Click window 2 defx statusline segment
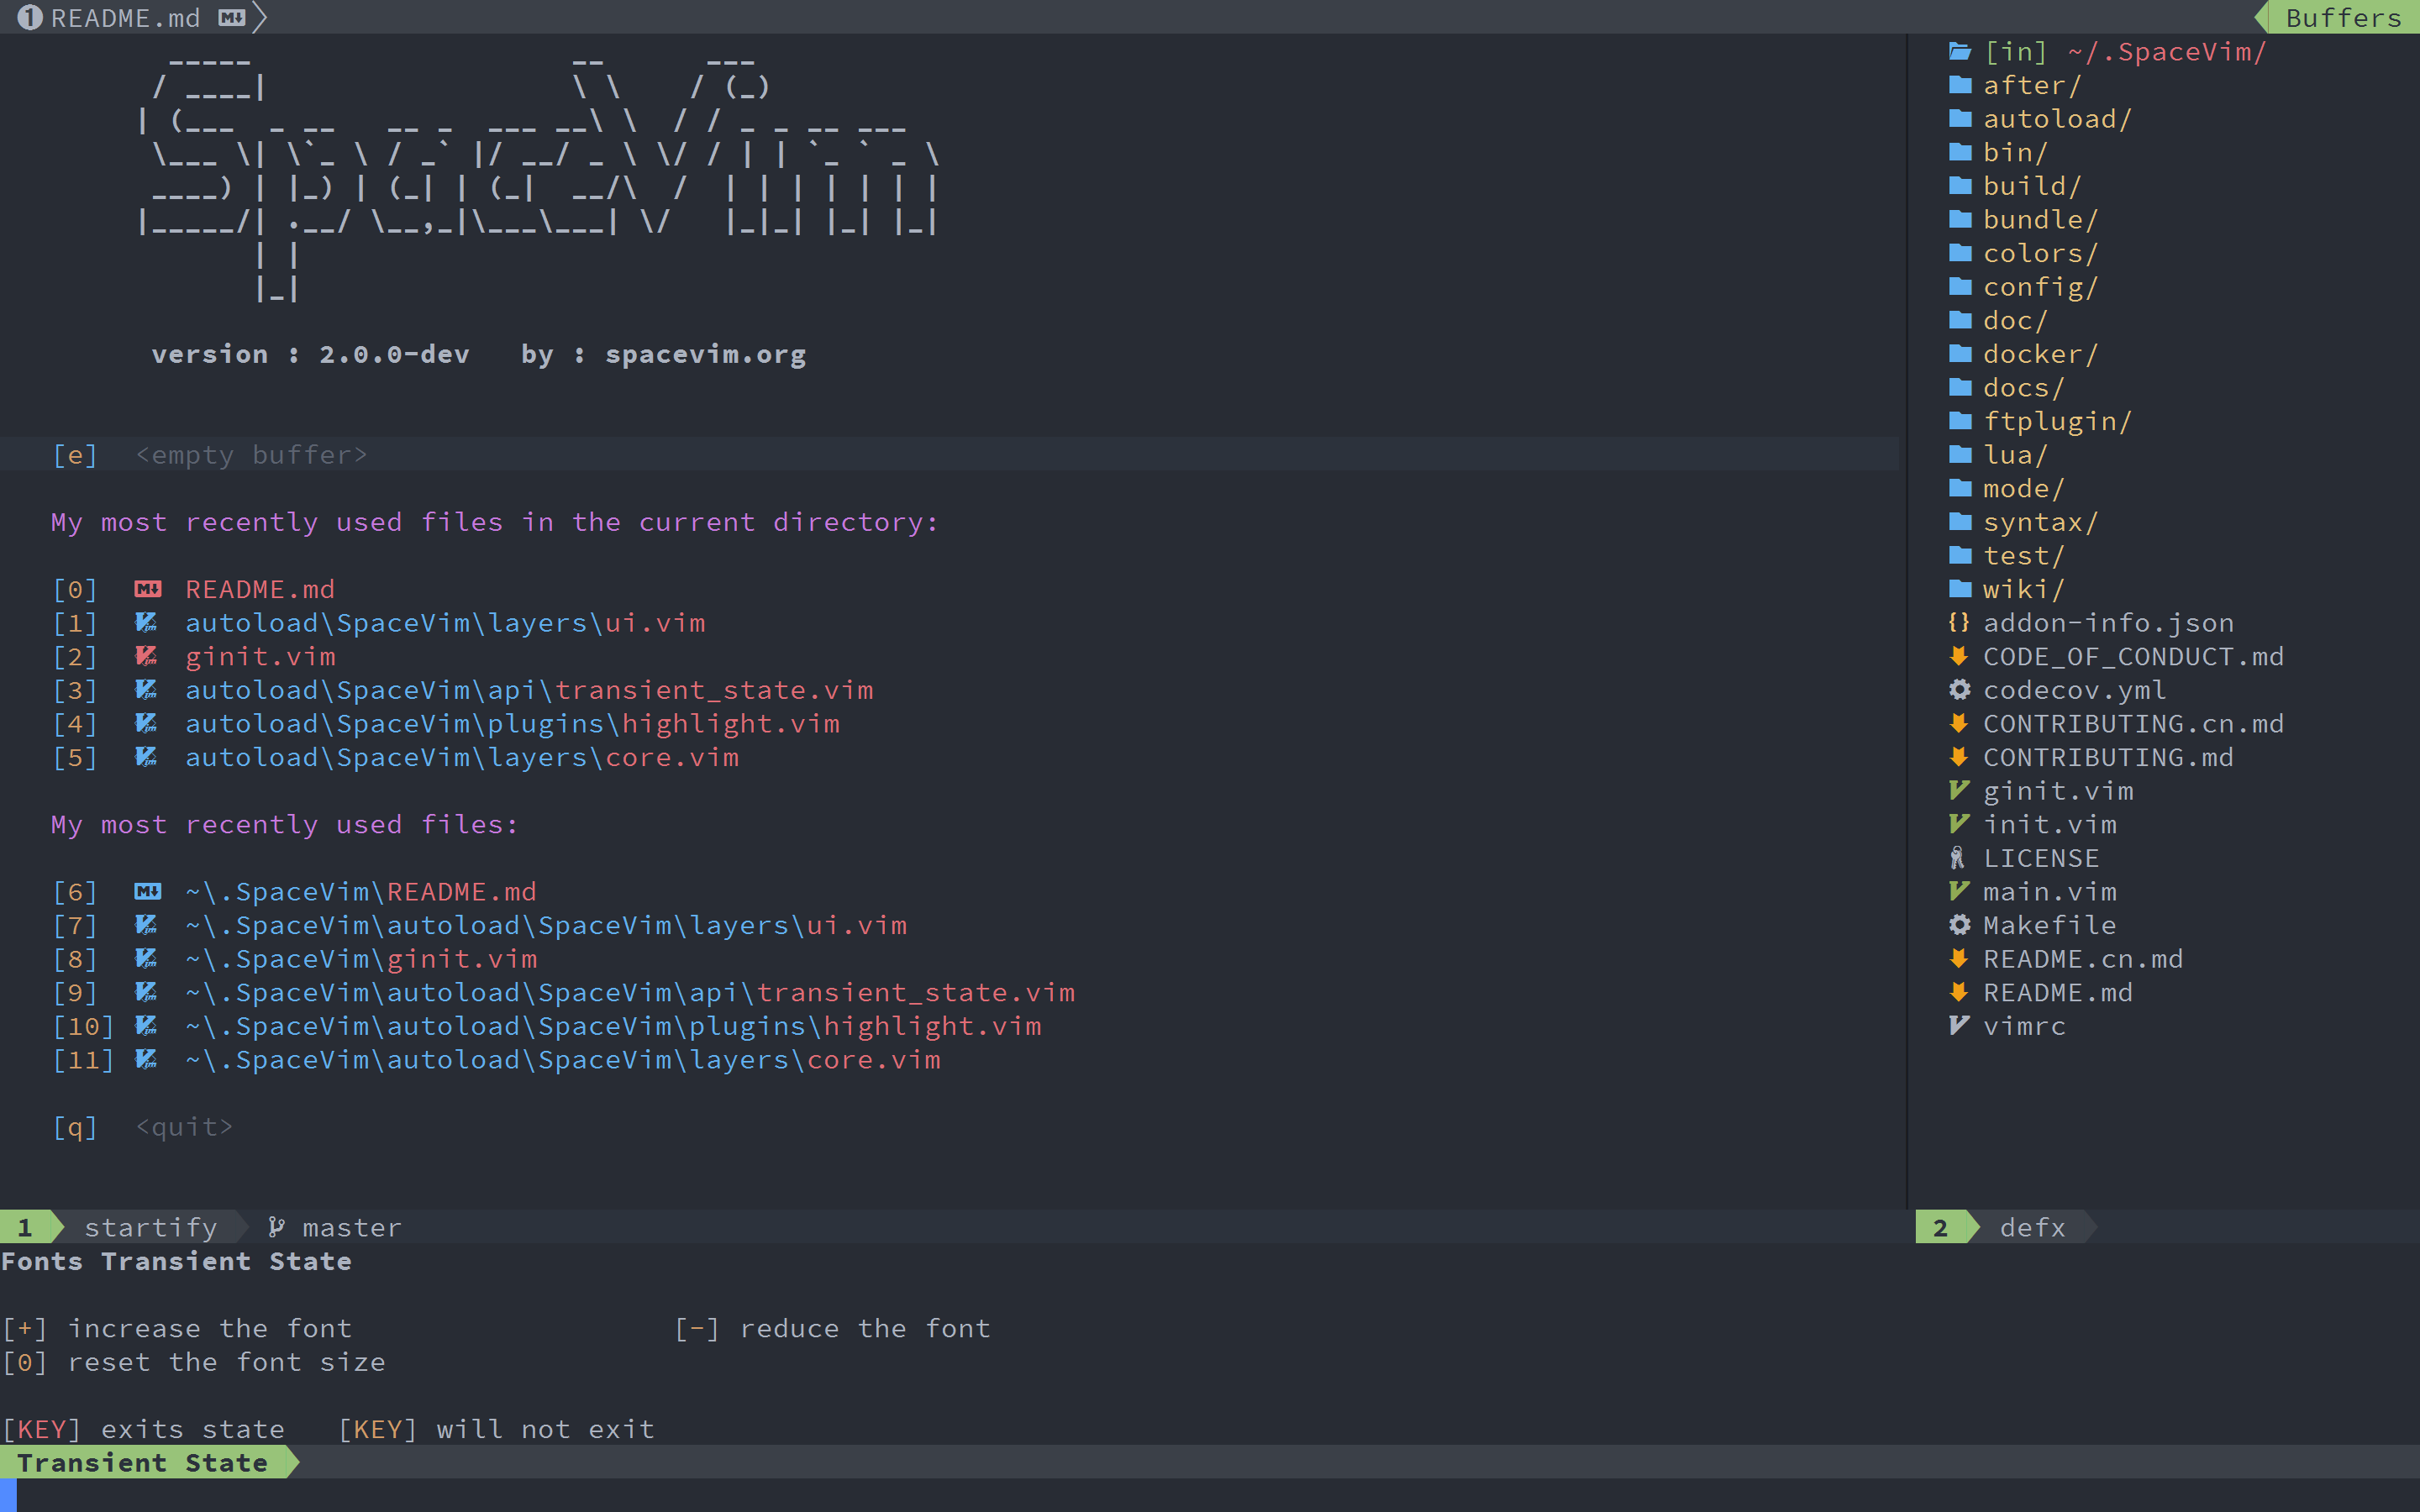 (x=2005, y=1227)
